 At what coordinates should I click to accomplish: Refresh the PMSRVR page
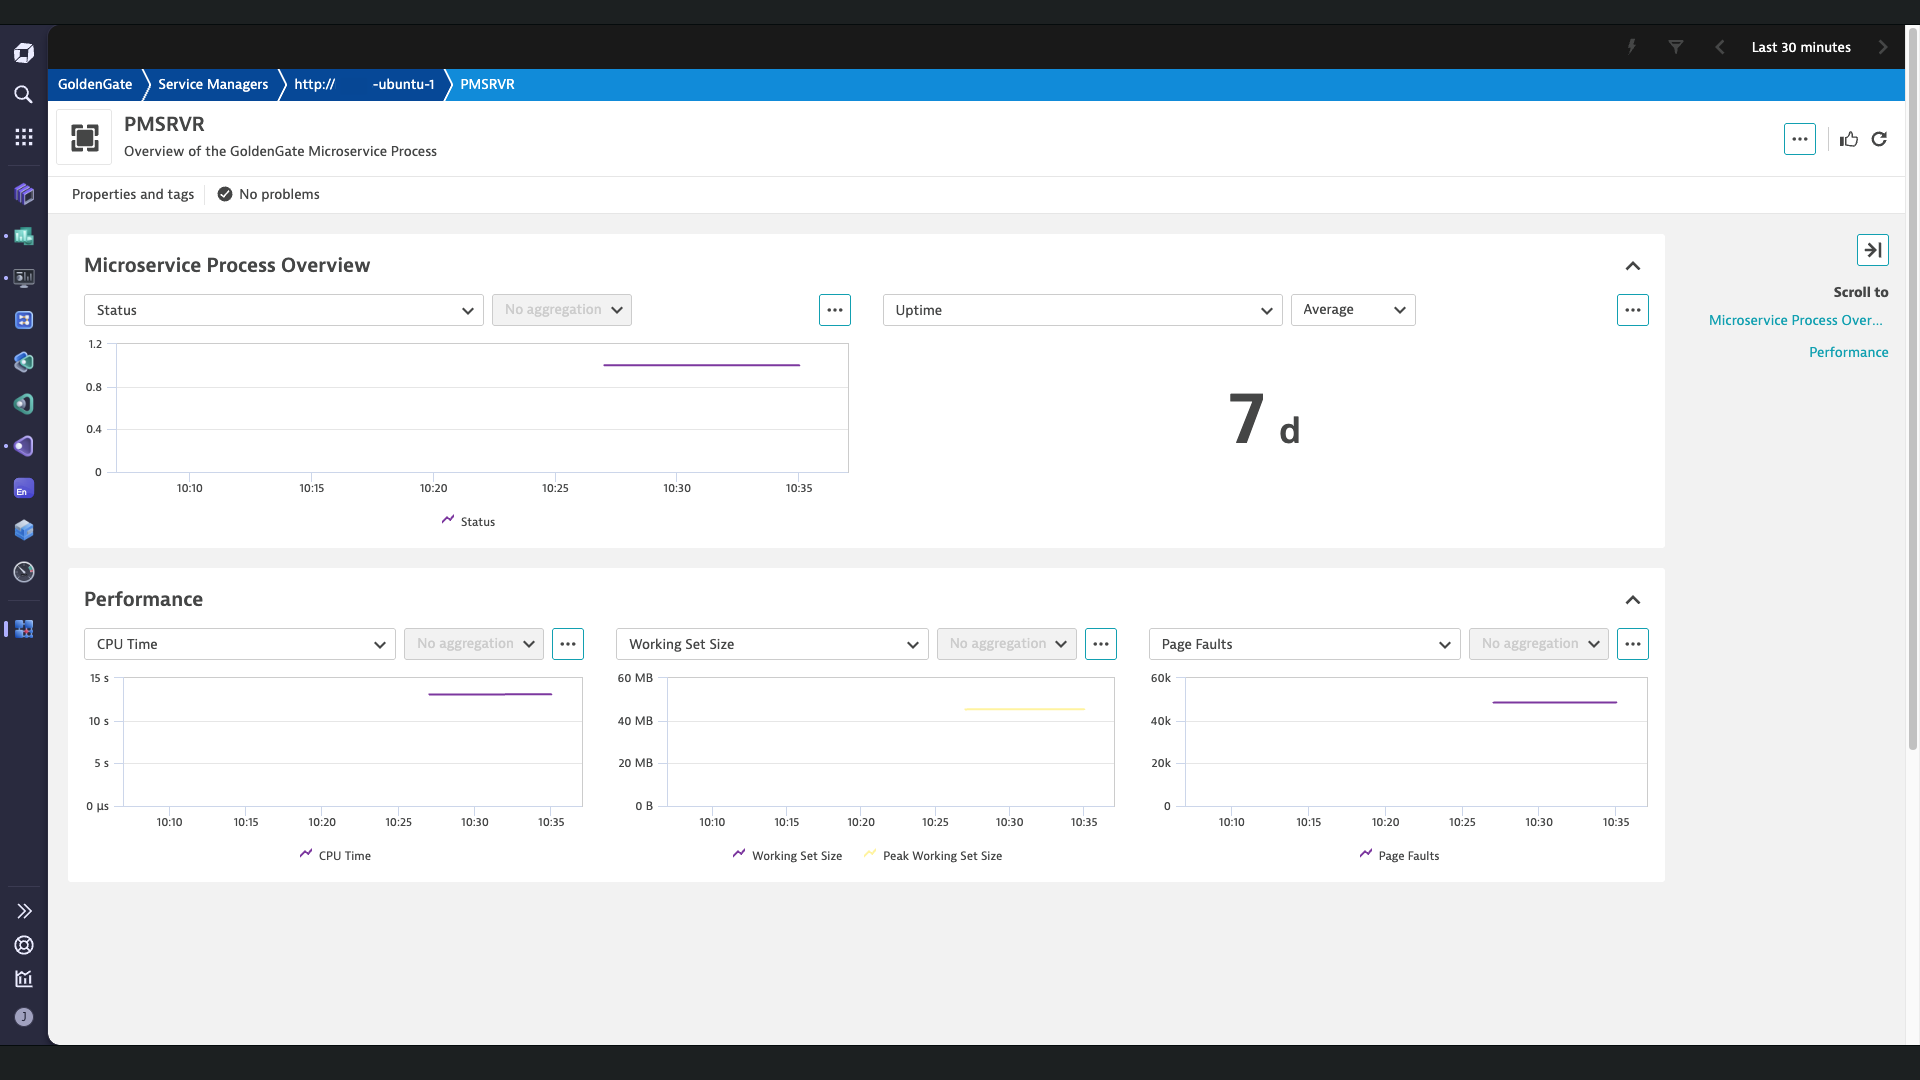1879,139
